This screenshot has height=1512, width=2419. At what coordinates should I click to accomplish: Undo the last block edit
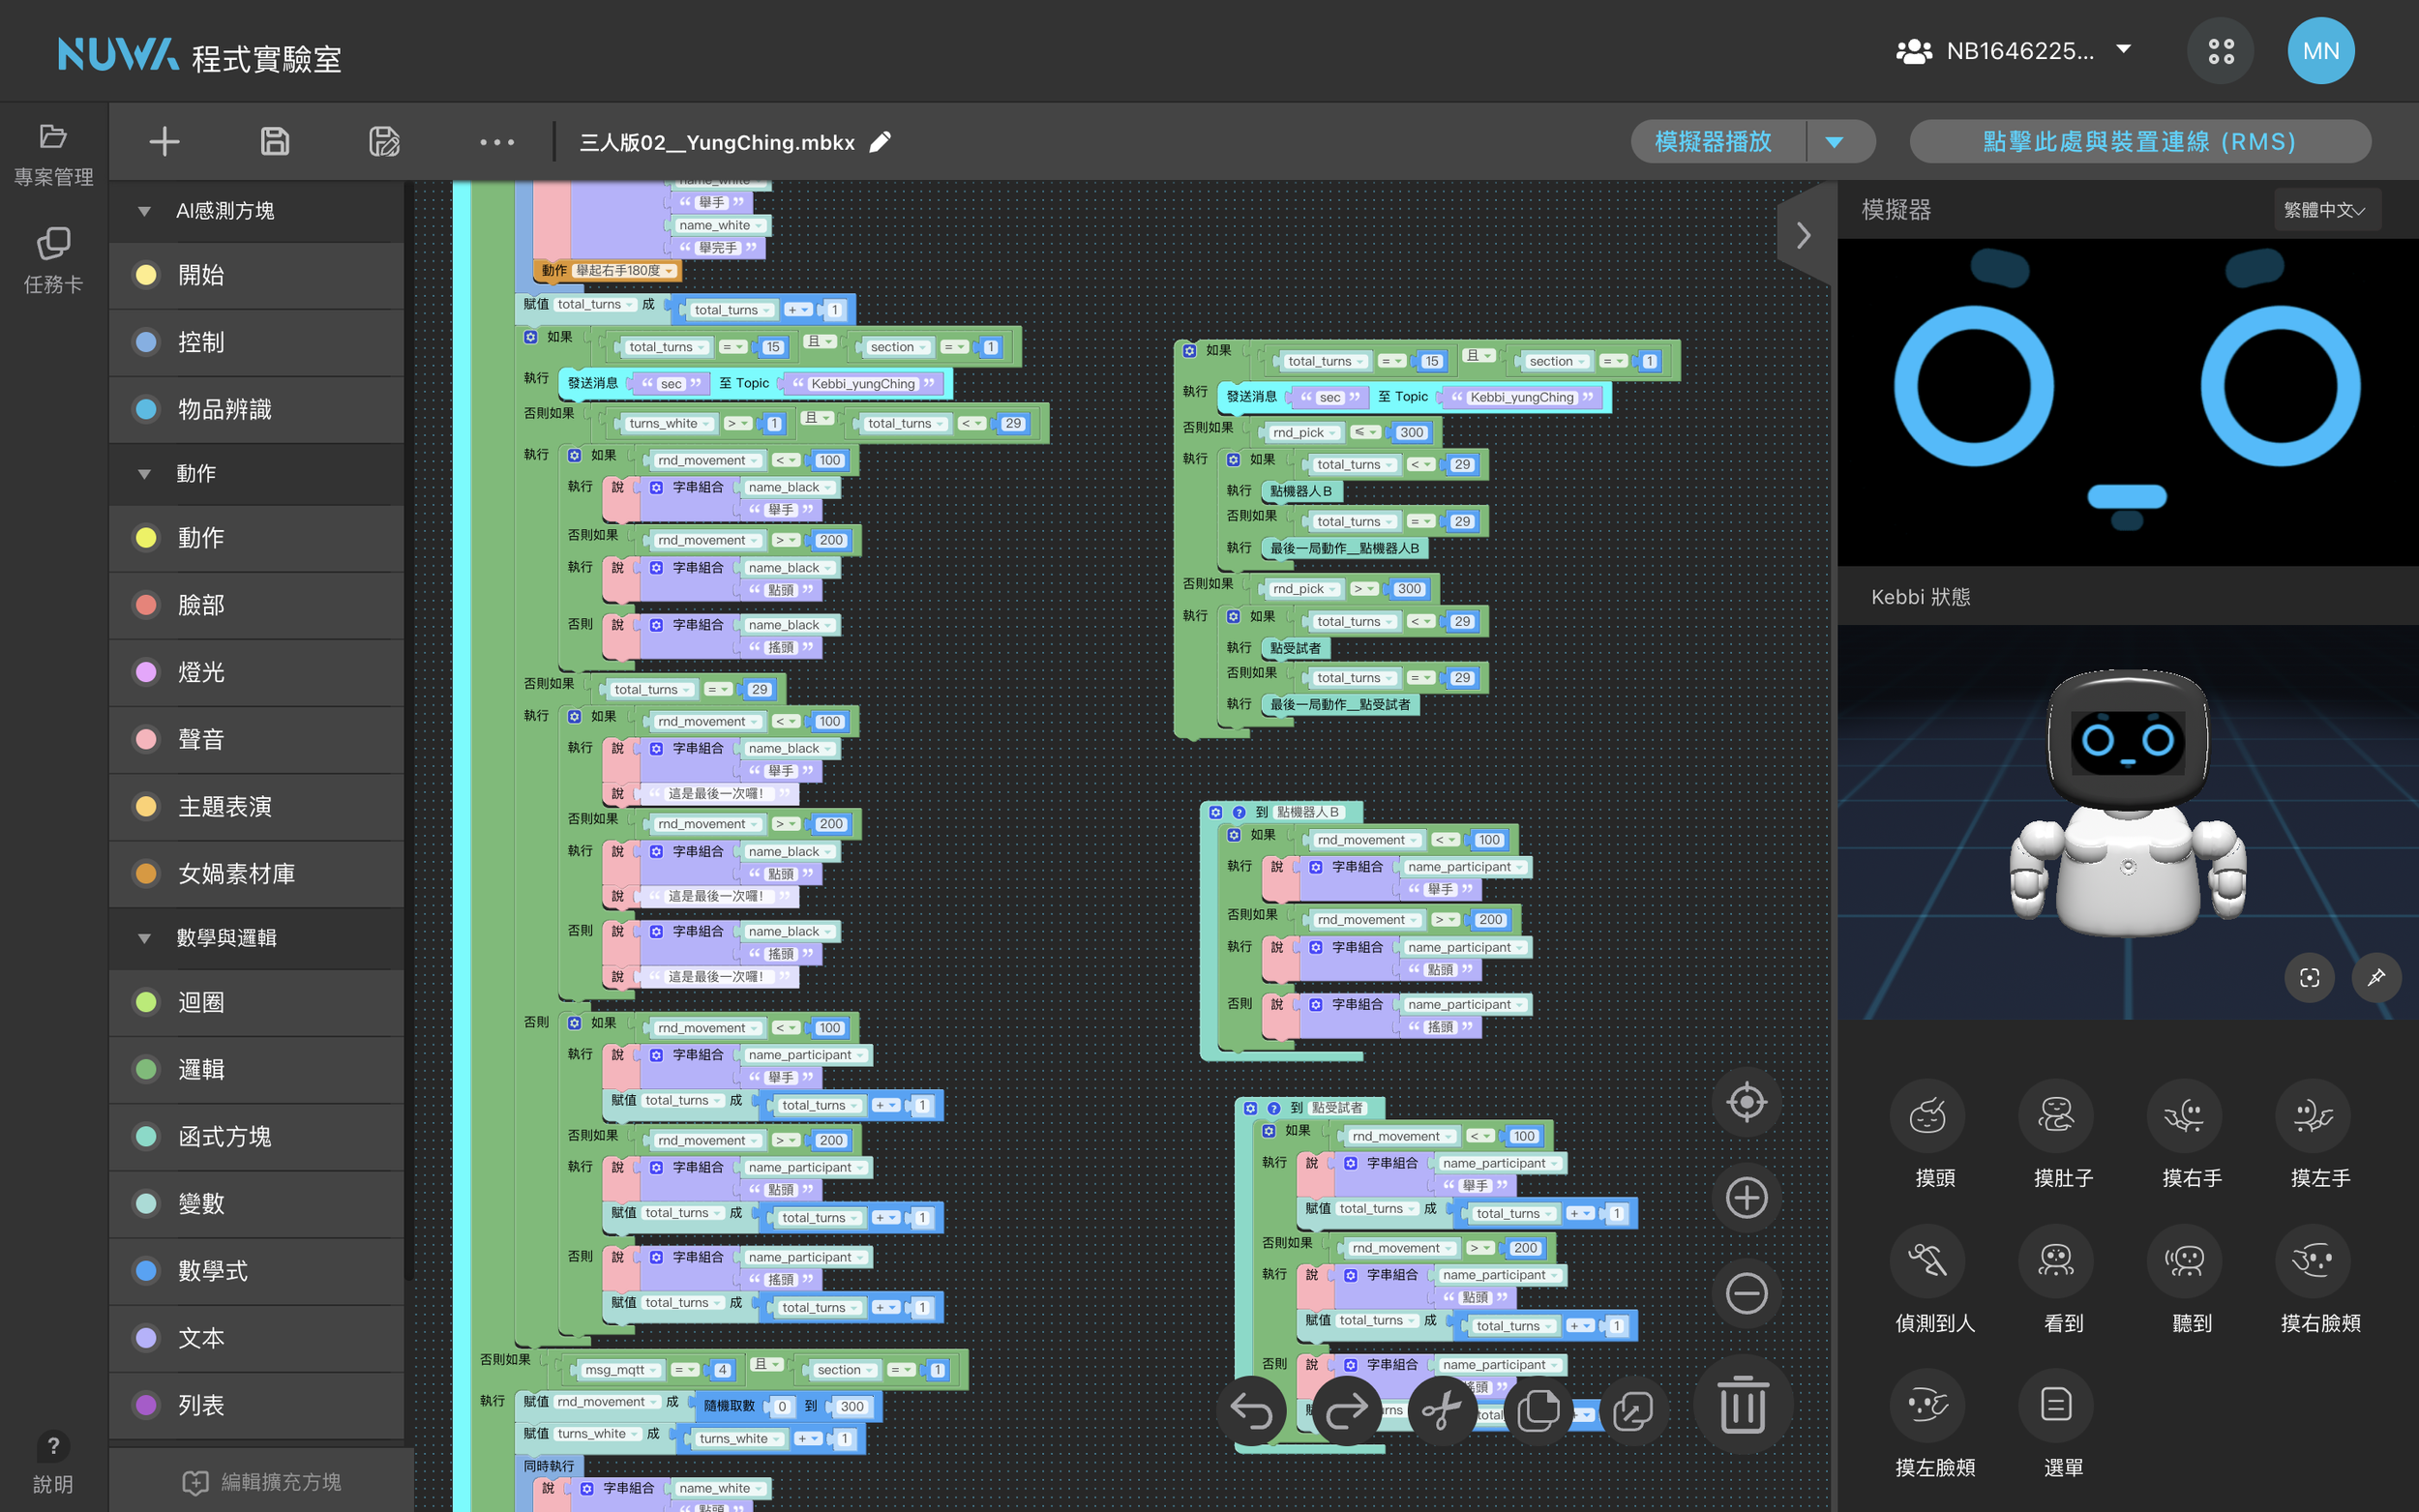[x=1251, y=1411]
